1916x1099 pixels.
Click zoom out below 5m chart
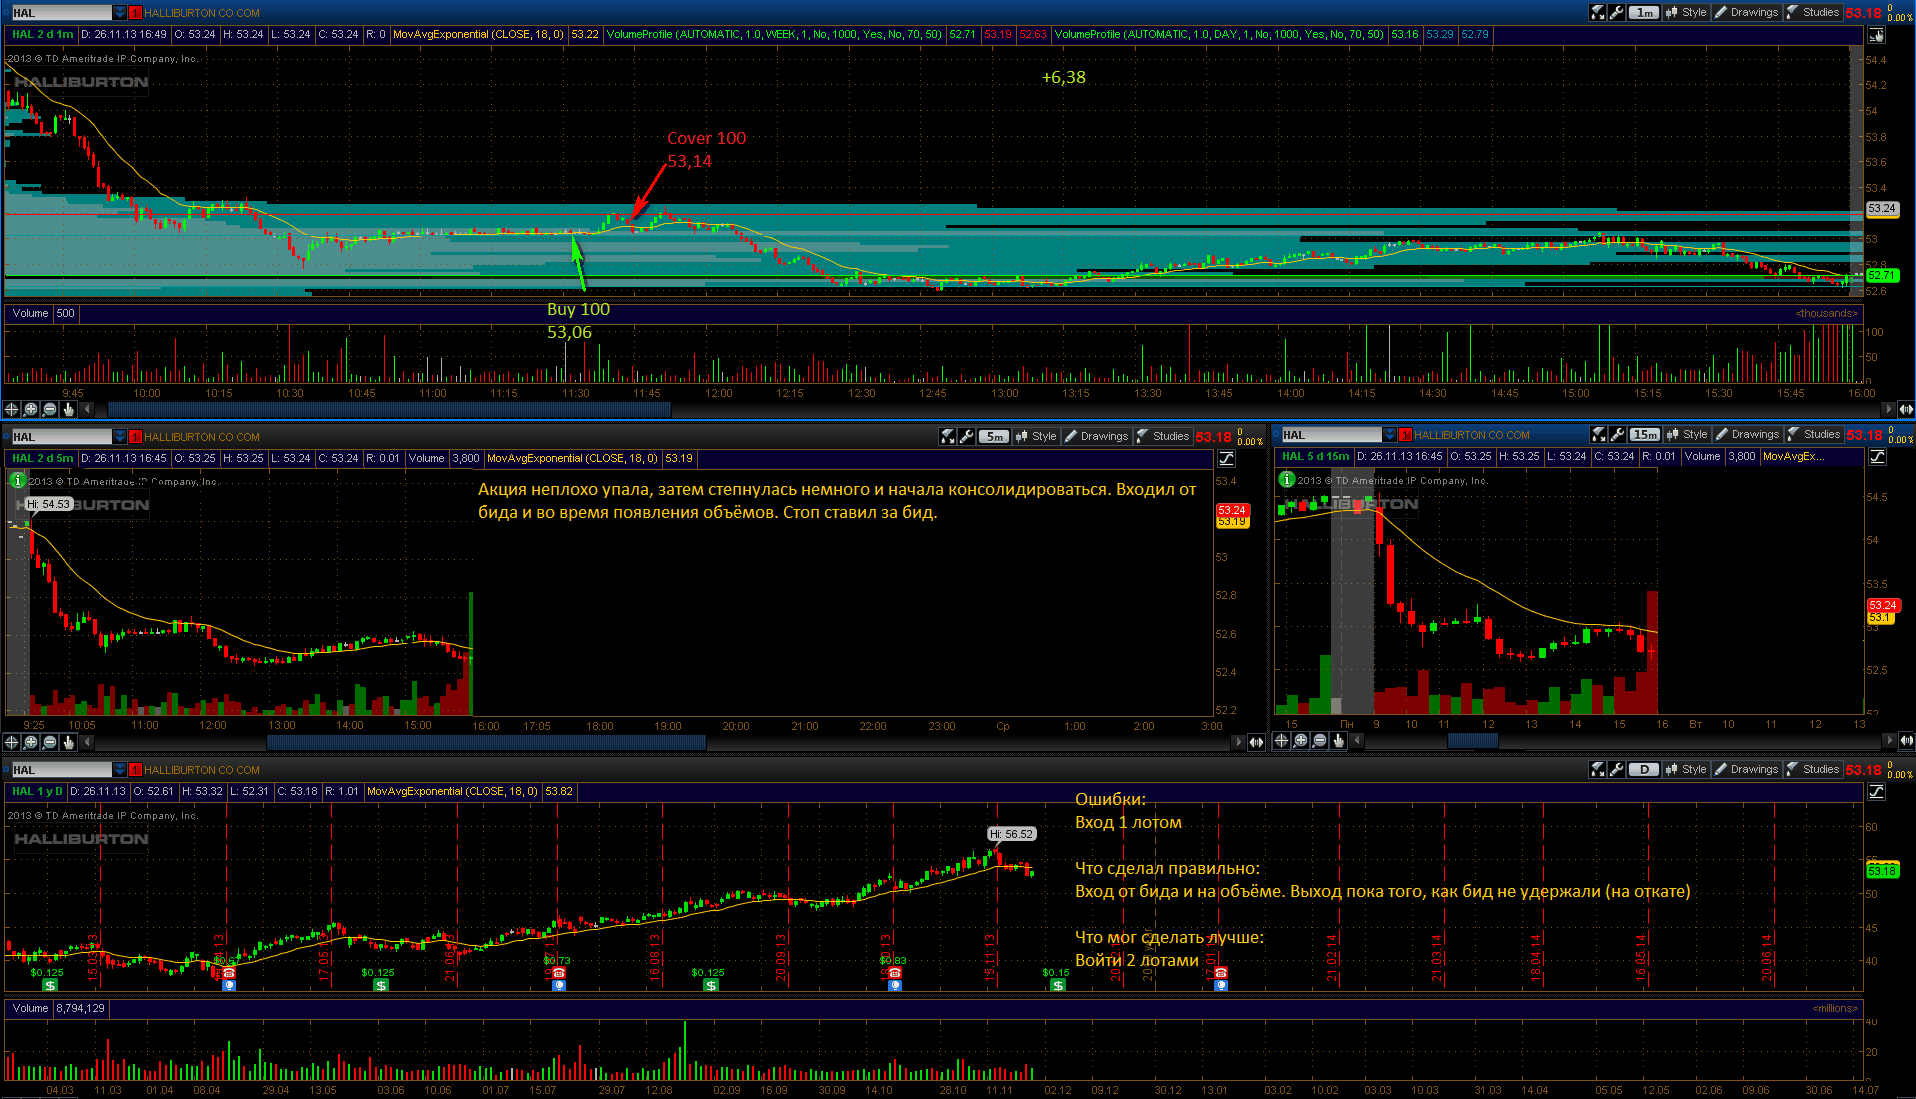(x=50, y=742)
